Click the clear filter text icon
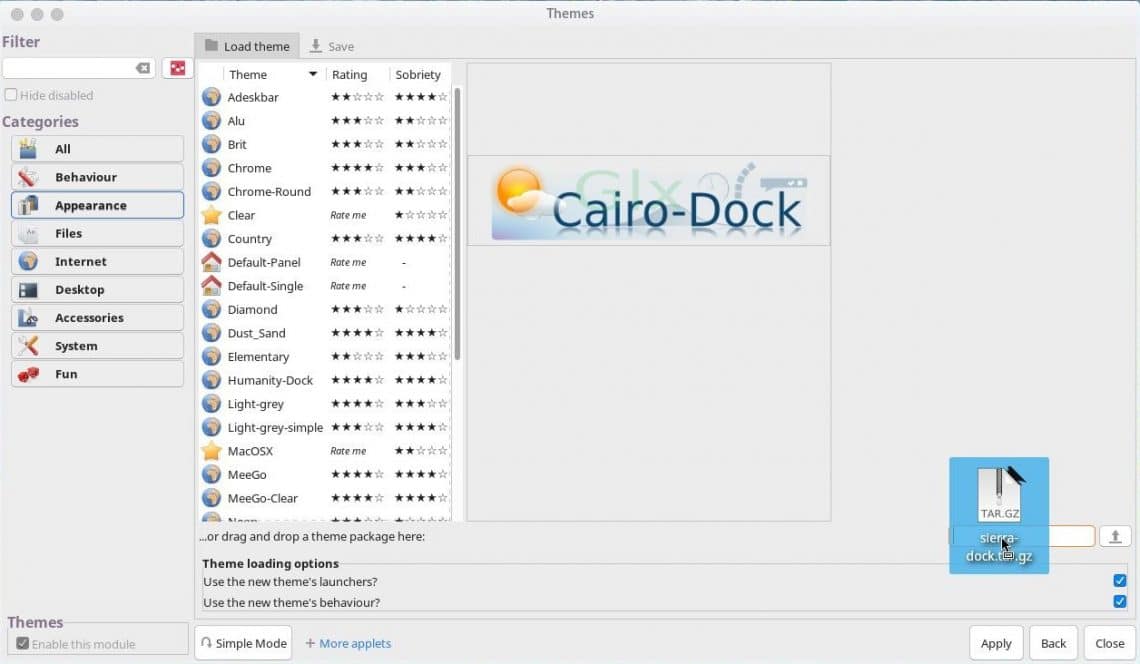Screen dimensions: 1140x664 143,68
